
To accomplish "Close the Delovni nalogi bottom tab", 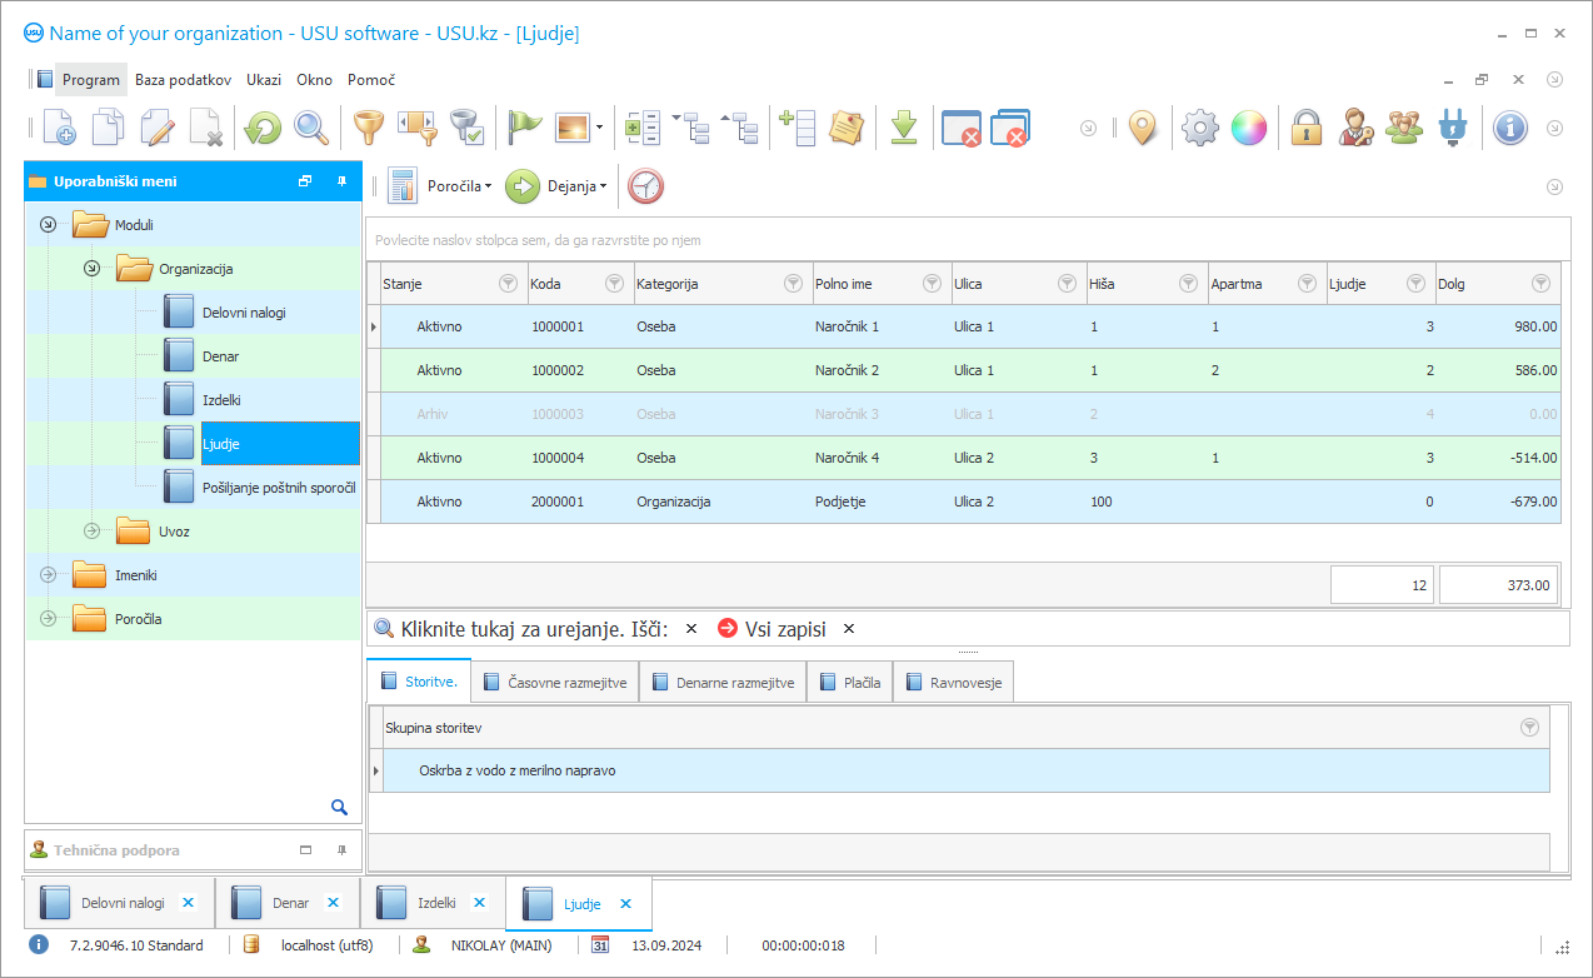I will (188, 903).
